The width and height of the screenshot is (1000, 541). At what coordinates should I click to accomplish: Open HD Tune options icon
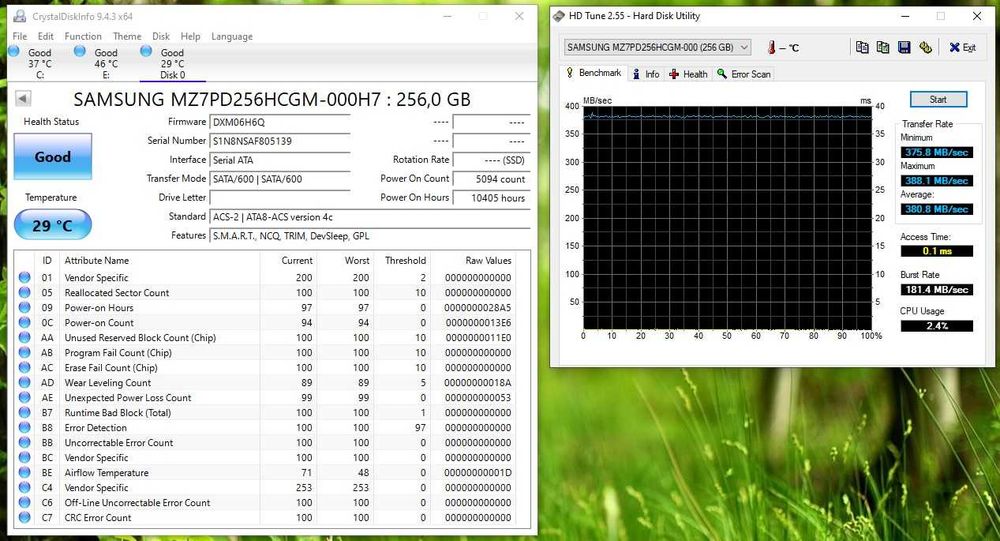click(x=925, y=47)
